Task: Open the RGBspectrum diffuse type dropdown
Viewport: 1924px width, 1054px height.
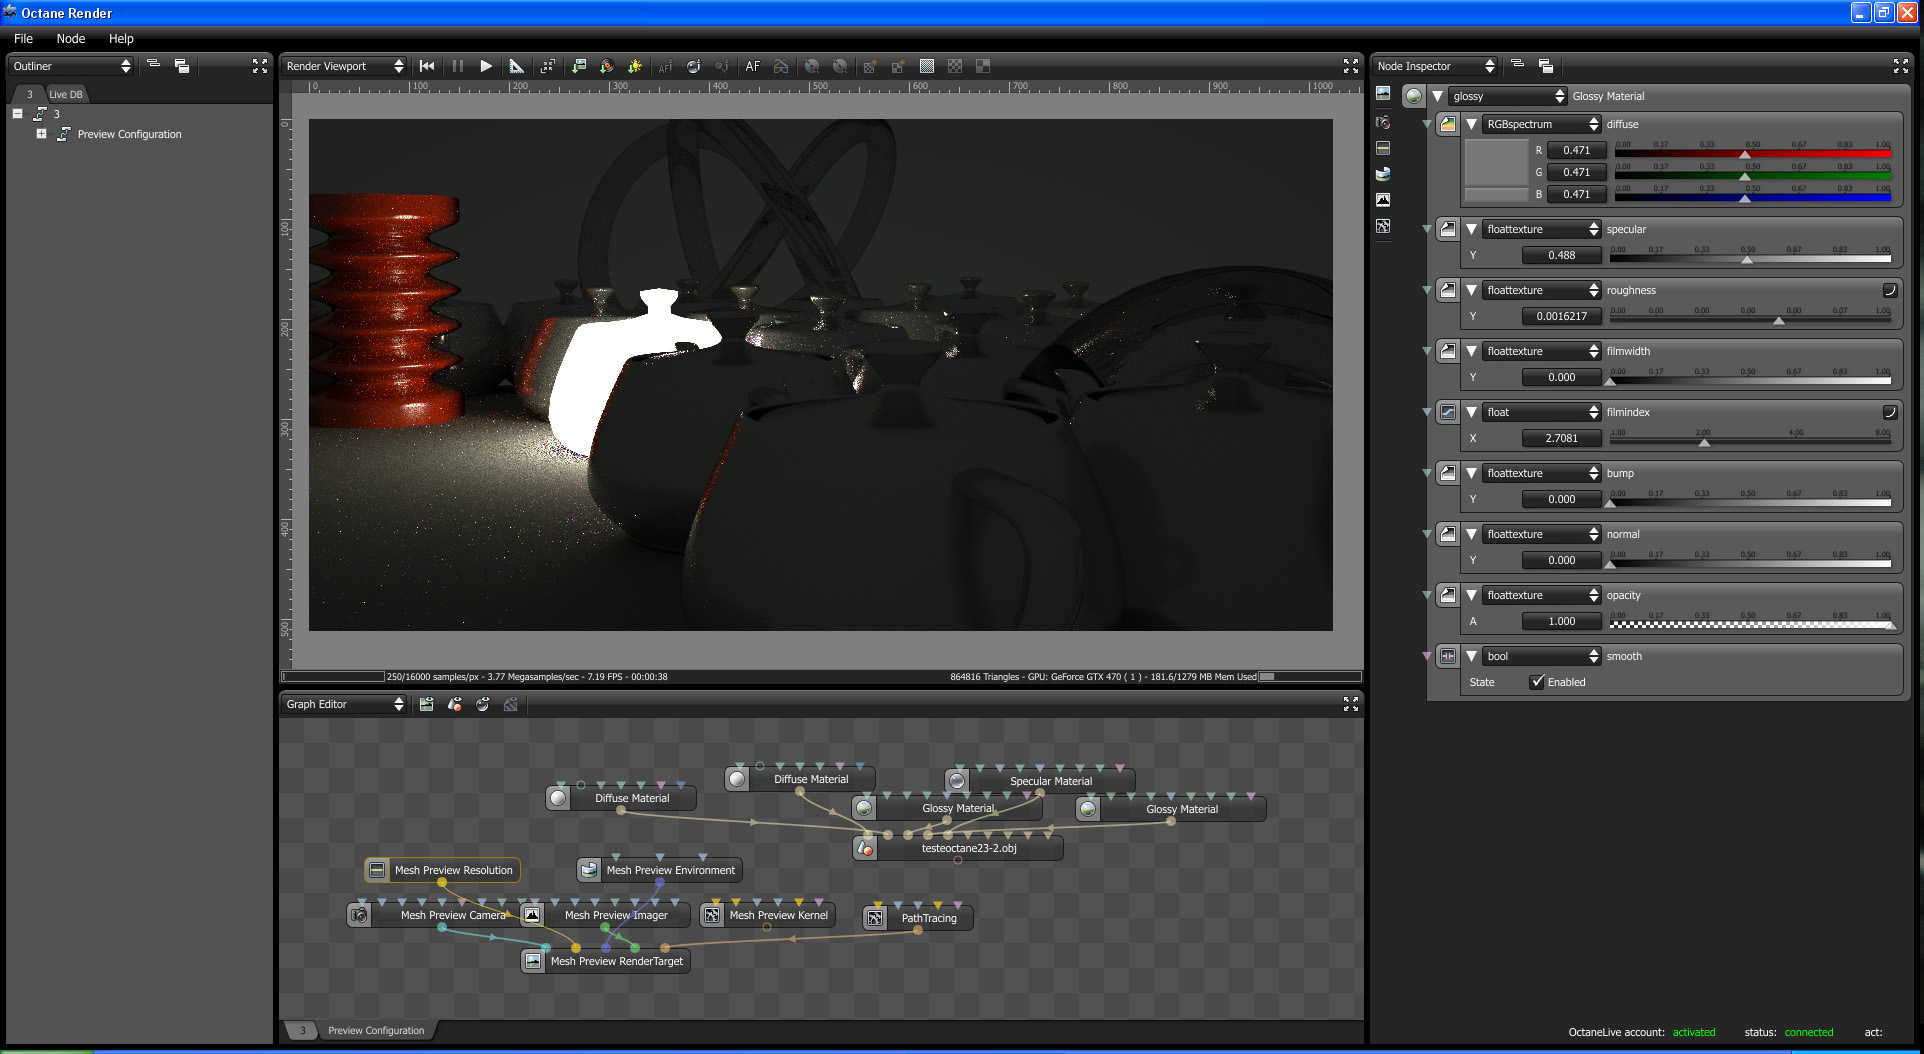Action: point(1542,124)
